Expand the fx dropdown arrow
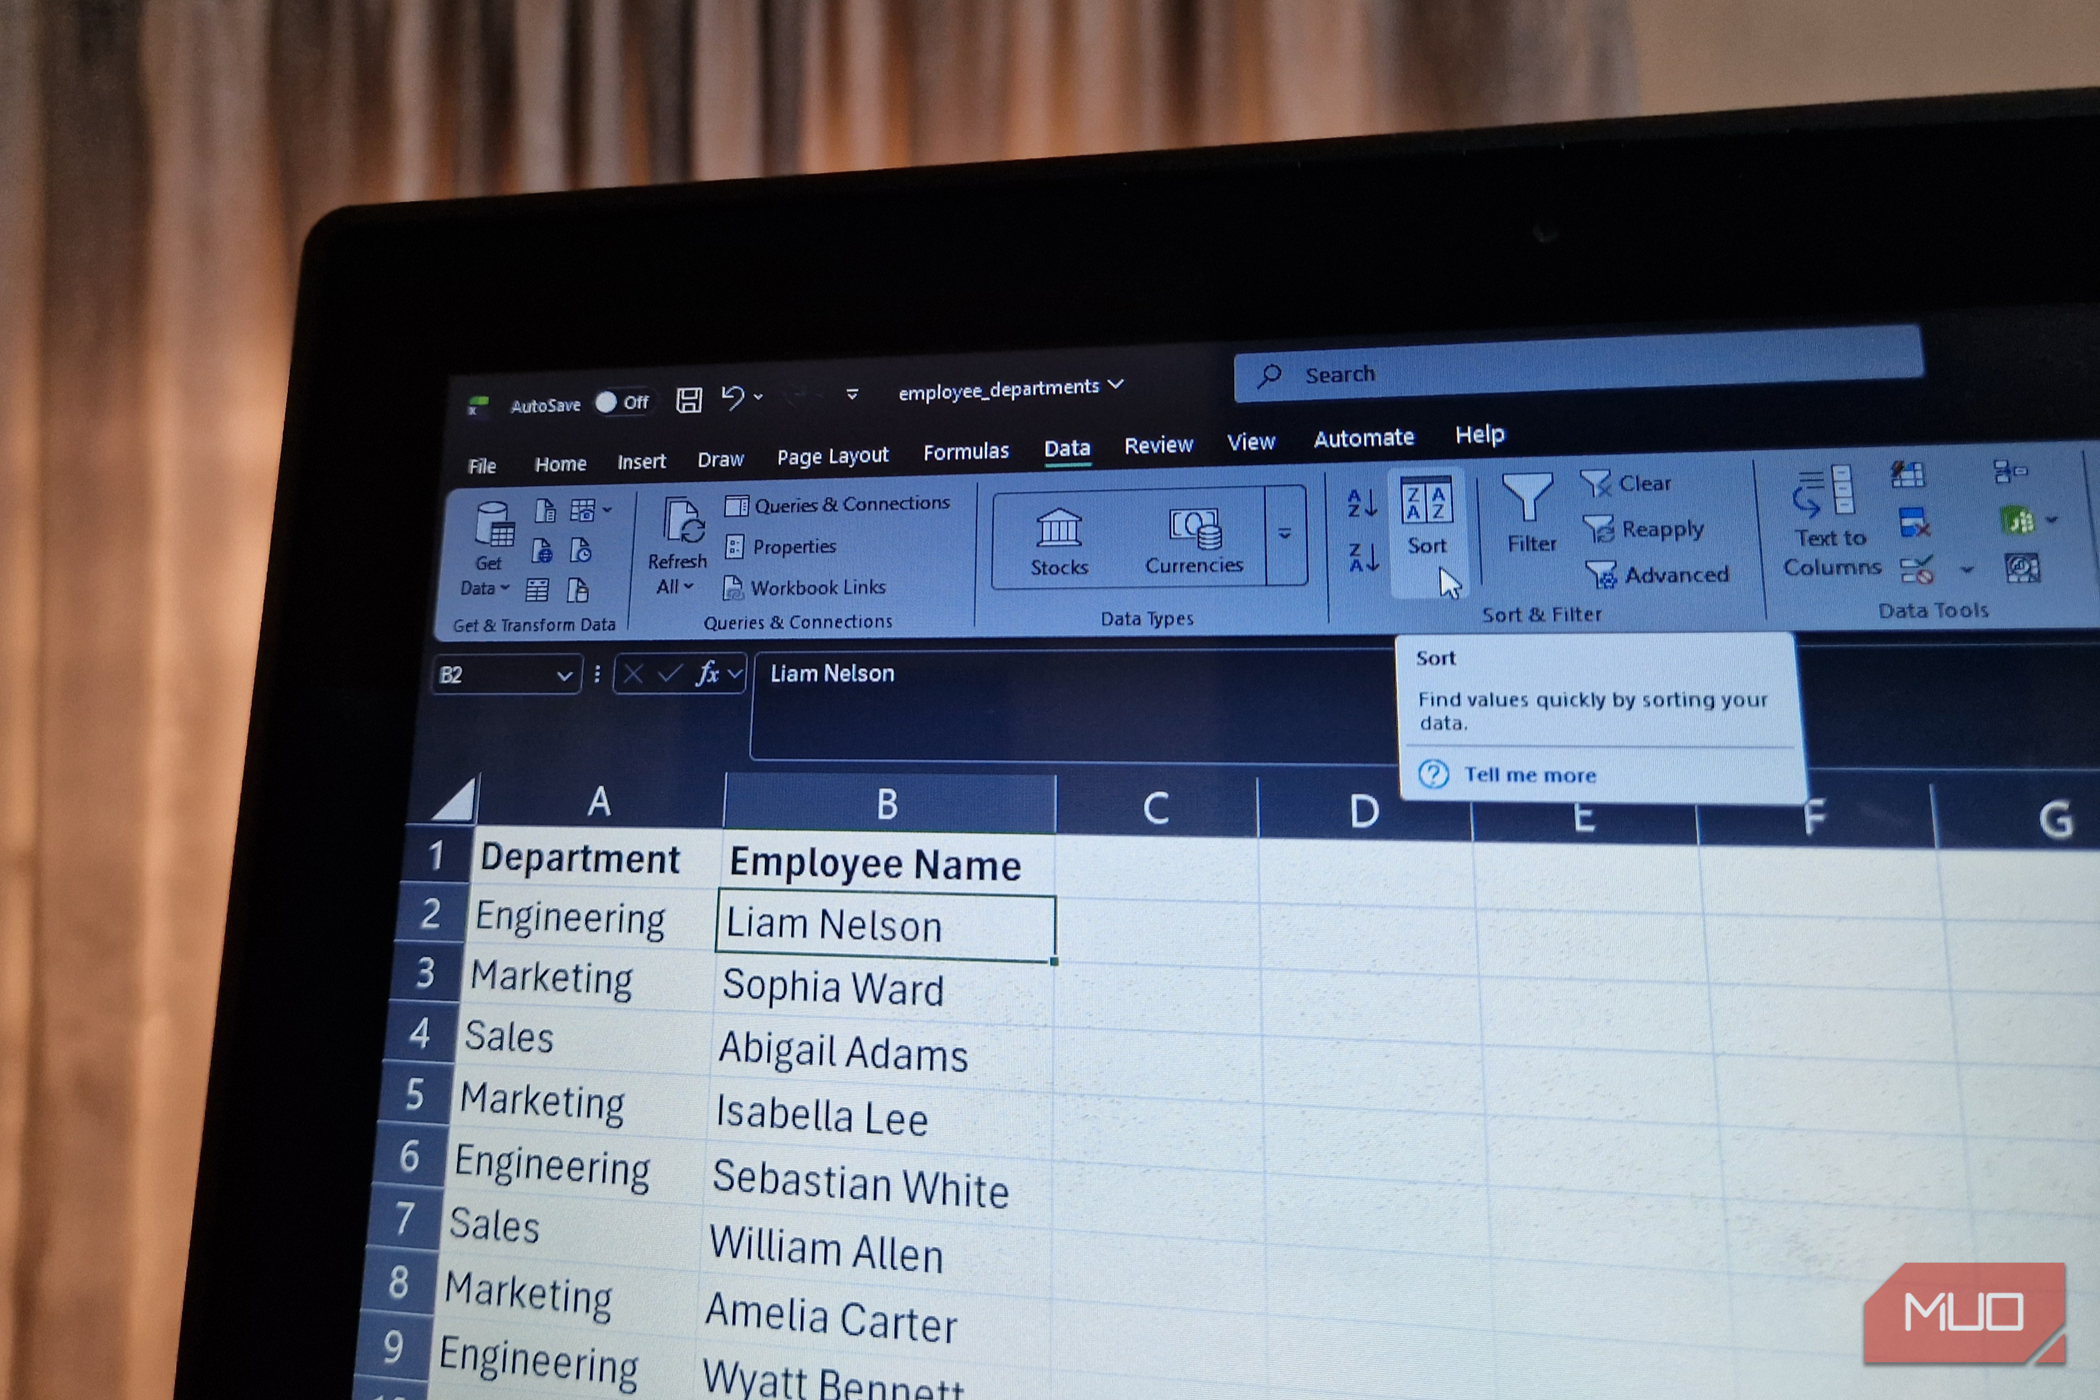2100x1400 pixels. (735, 674)
